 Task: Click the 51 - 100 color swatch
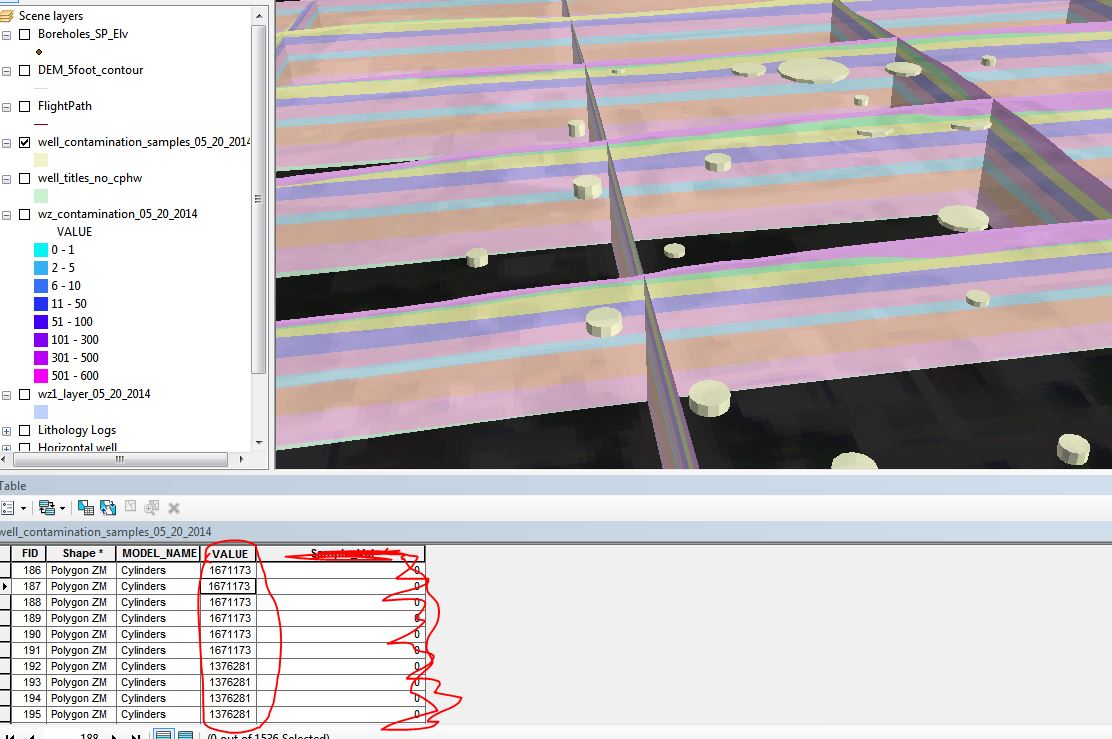click(x=41, y=322)
